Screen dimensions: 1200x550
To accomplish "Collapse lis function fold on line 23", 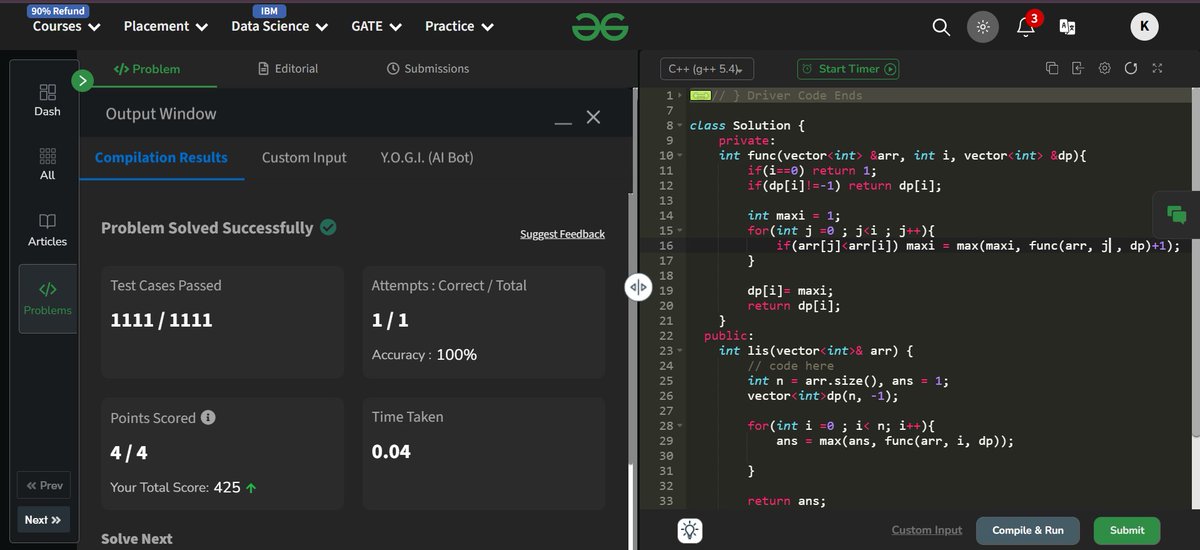I will (681, 351).
